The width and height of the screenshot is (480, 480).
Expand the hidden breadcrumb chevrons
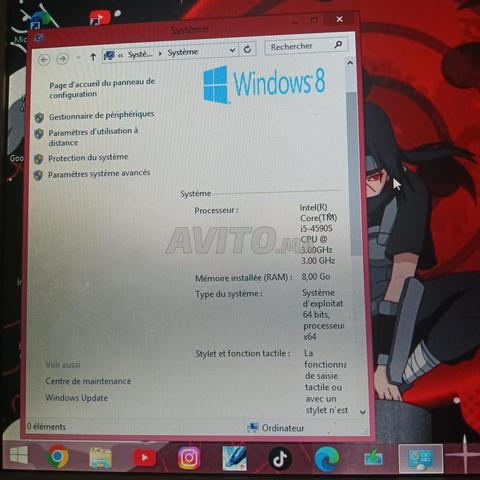pyautogui.click(x=120, y=55)
